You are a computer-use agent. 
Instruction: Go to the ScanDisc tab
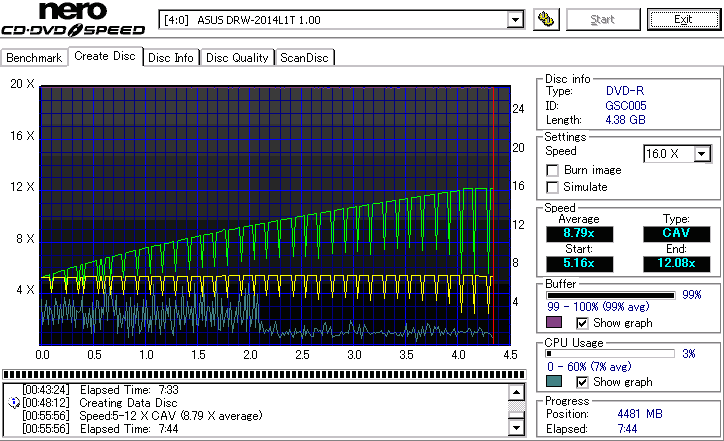click(305, 58)
